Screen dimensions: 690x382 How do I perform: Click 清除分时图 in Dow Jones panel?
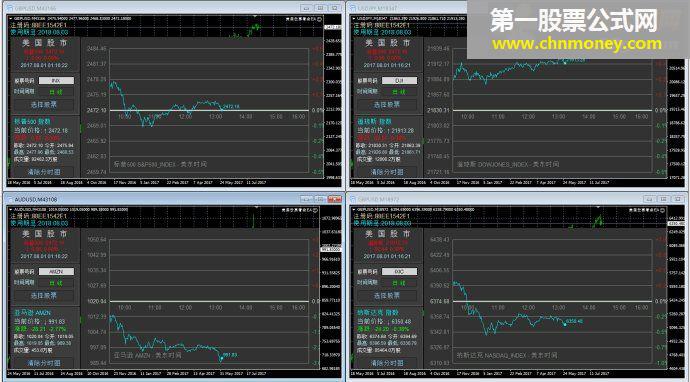coord(387,172)
